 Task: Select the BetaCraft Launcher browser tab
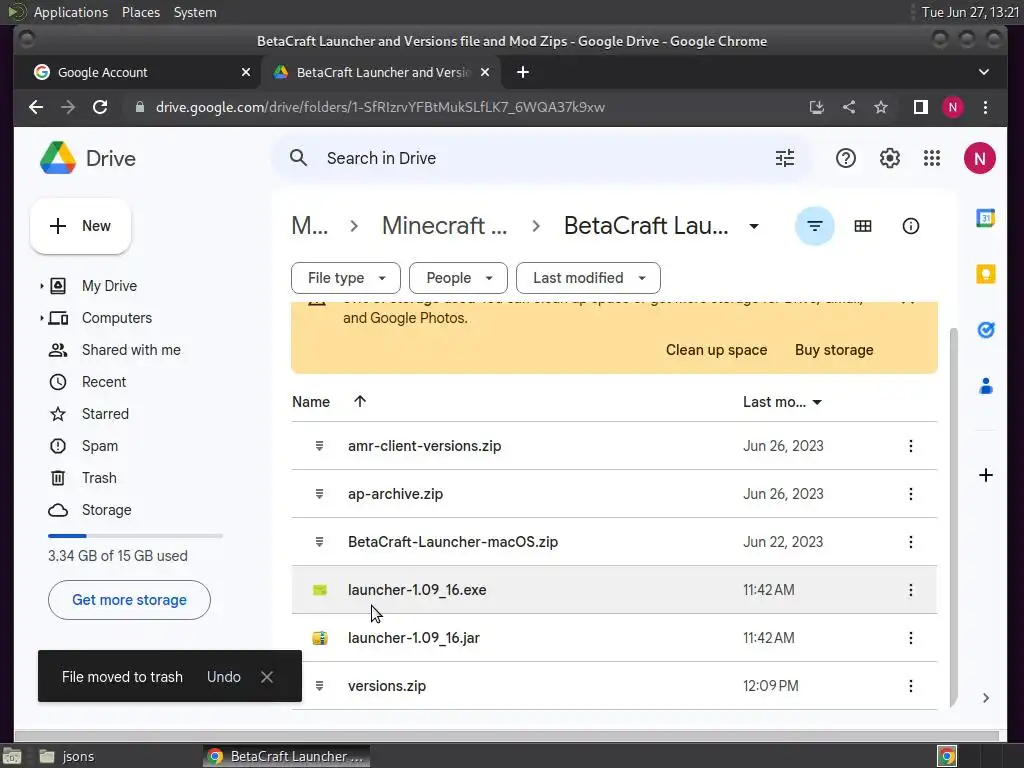[381, 72]
